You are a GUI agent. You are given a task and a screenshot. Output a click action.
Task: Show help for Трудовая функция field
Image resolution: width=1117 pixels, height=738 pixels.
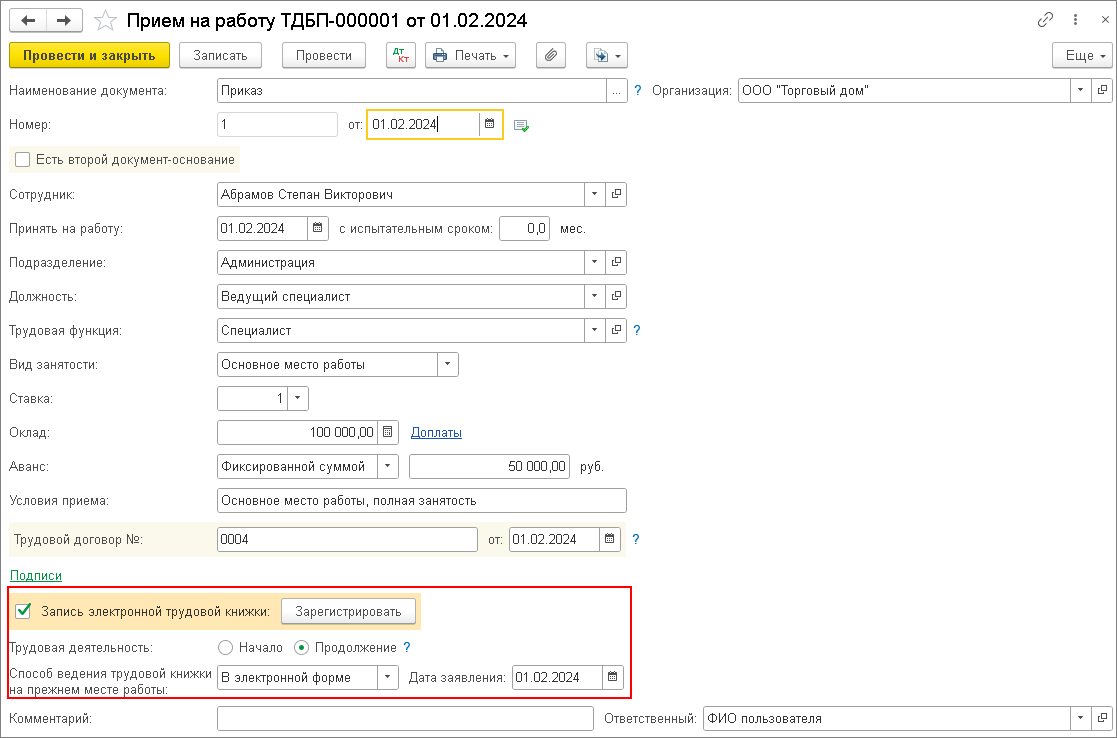pos(637,331)
